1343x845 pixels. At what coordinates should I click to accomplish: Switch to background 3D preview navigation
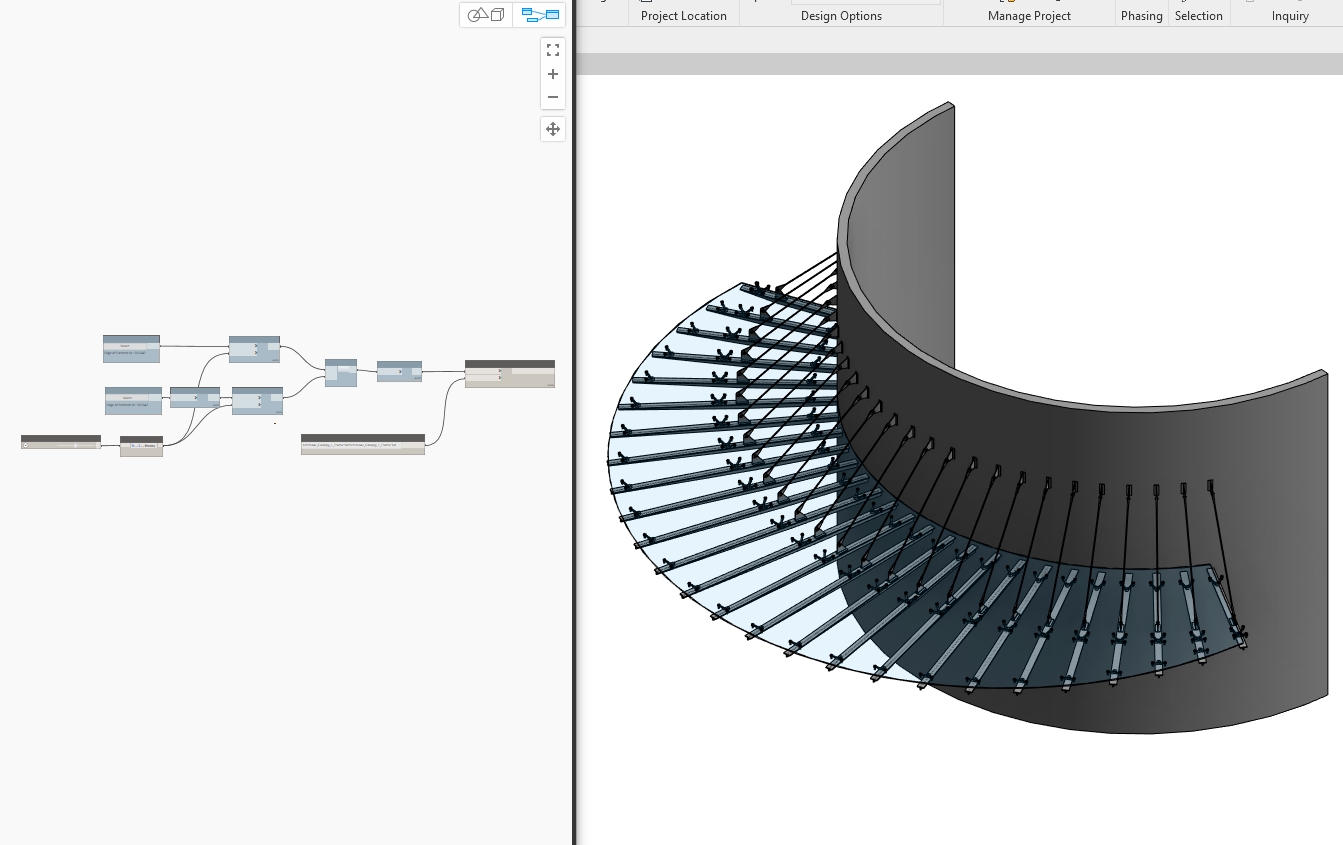486,15
